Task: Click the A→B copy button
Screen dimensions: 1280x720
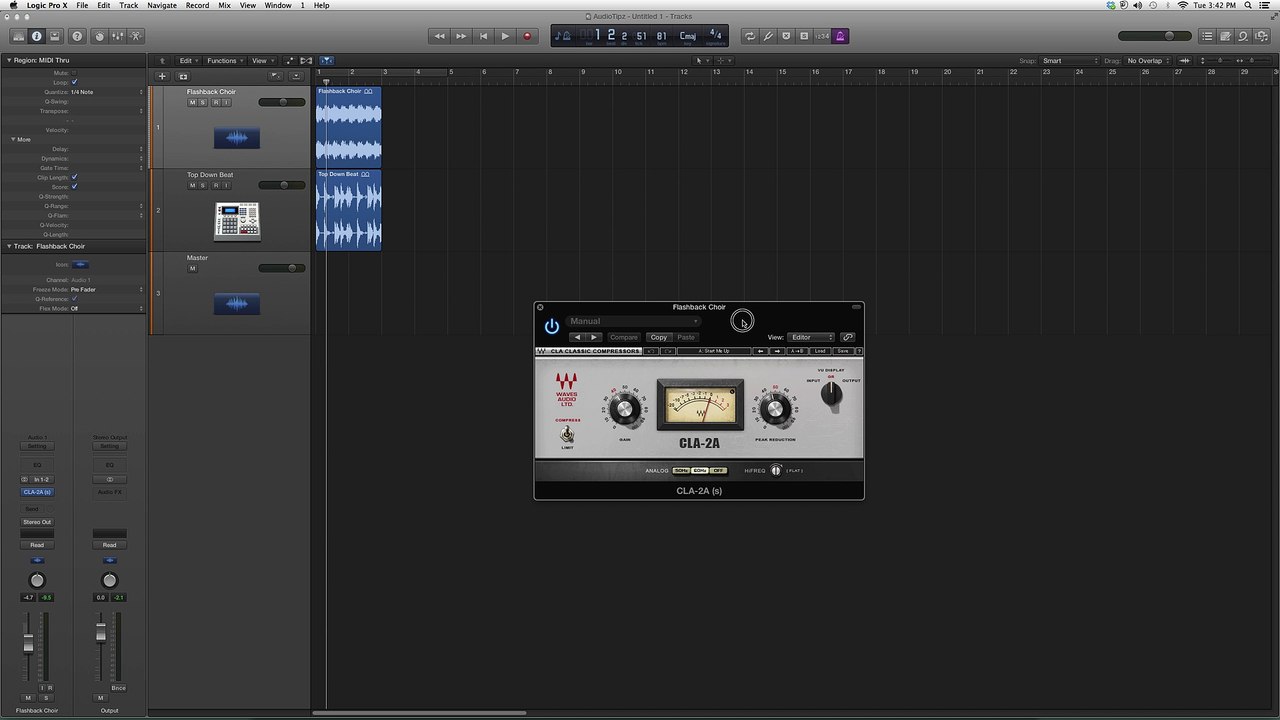Action: 798,351
